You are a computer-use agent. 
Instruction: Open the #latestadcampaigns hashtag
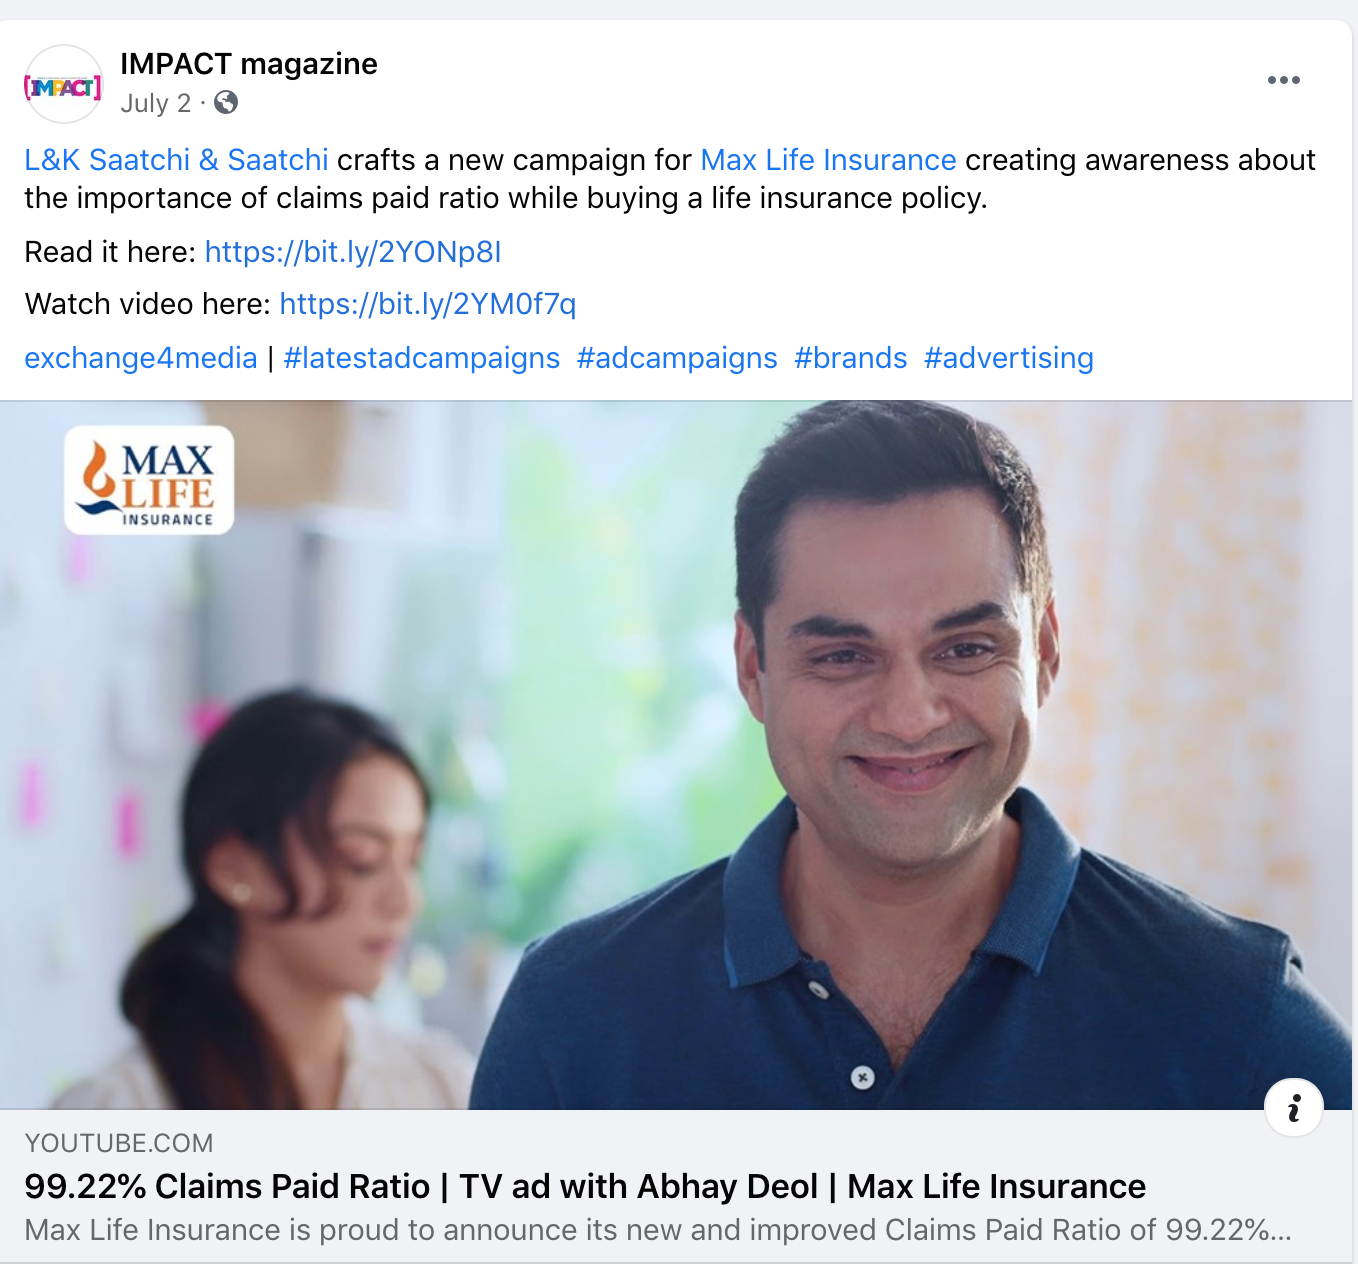pos(422,358)
